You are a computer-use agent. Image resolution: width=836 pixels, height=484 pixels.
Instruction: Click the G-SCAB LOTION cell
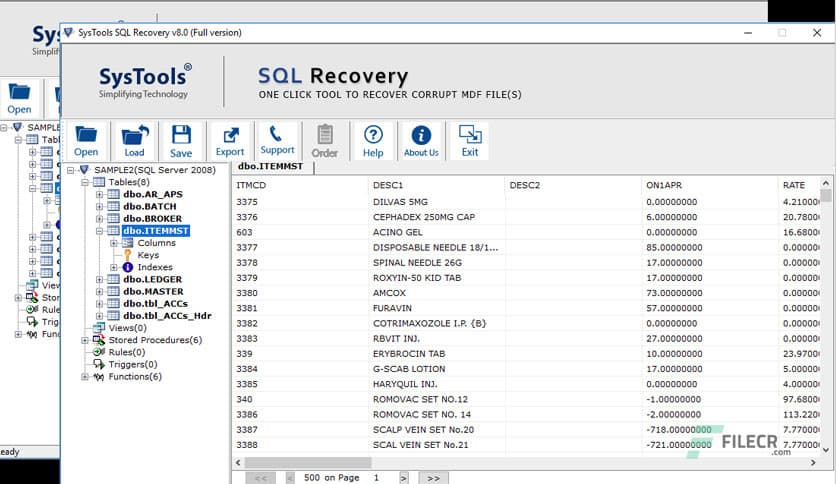(437, 369)
